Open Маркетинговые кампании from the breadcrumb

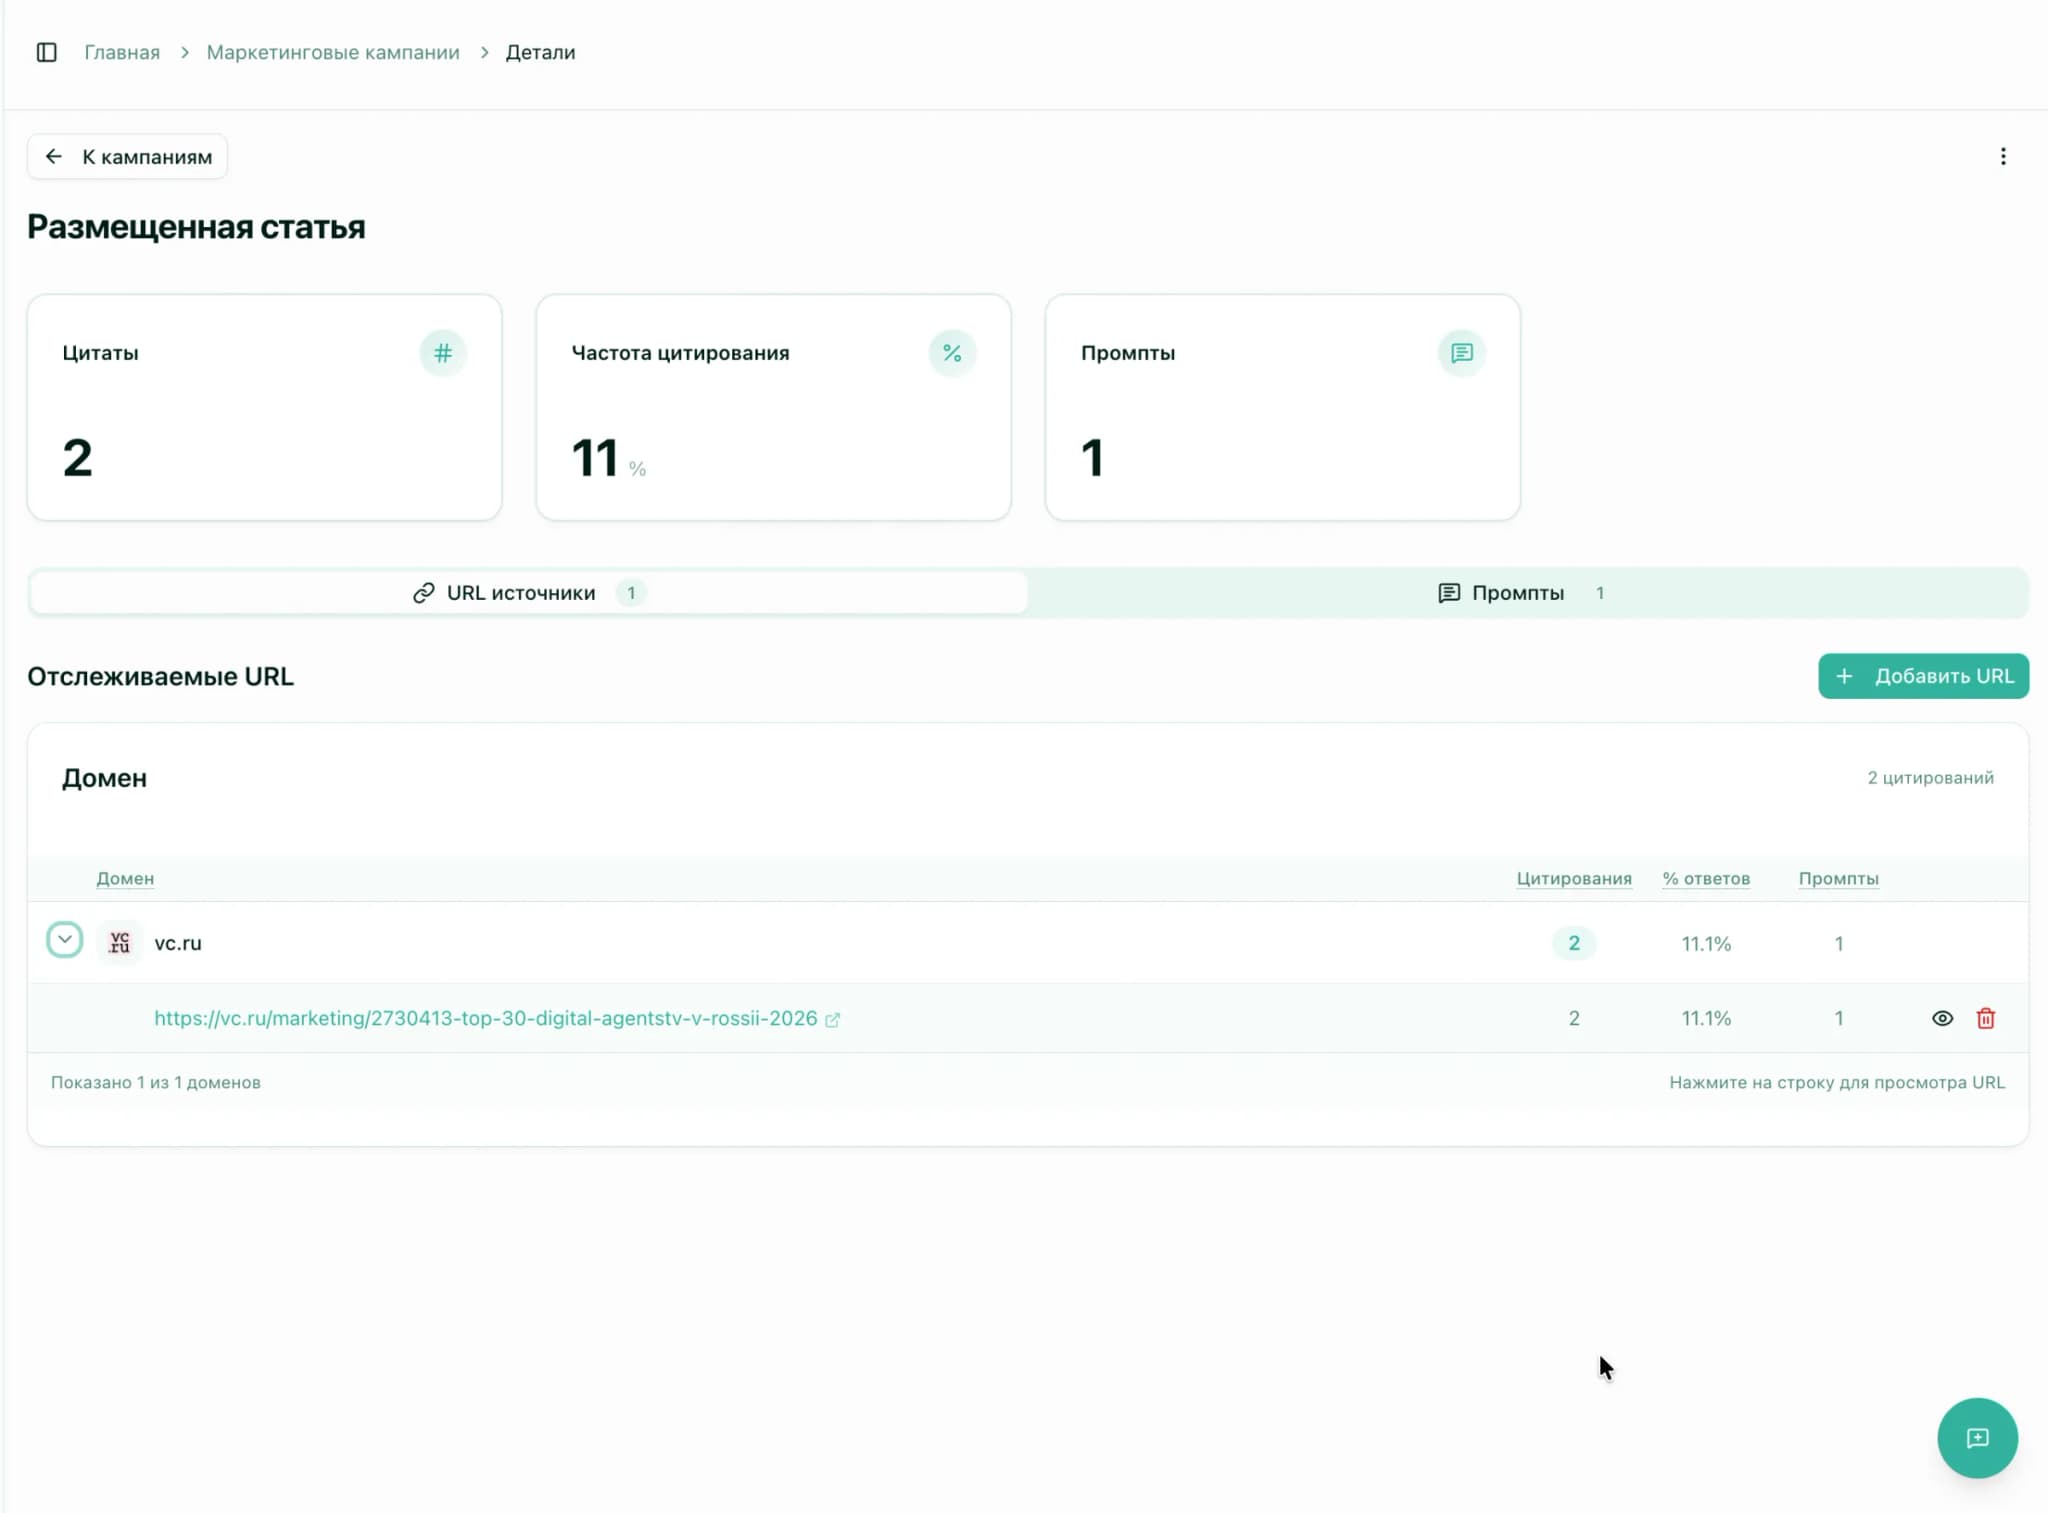(x=333, y=52)
